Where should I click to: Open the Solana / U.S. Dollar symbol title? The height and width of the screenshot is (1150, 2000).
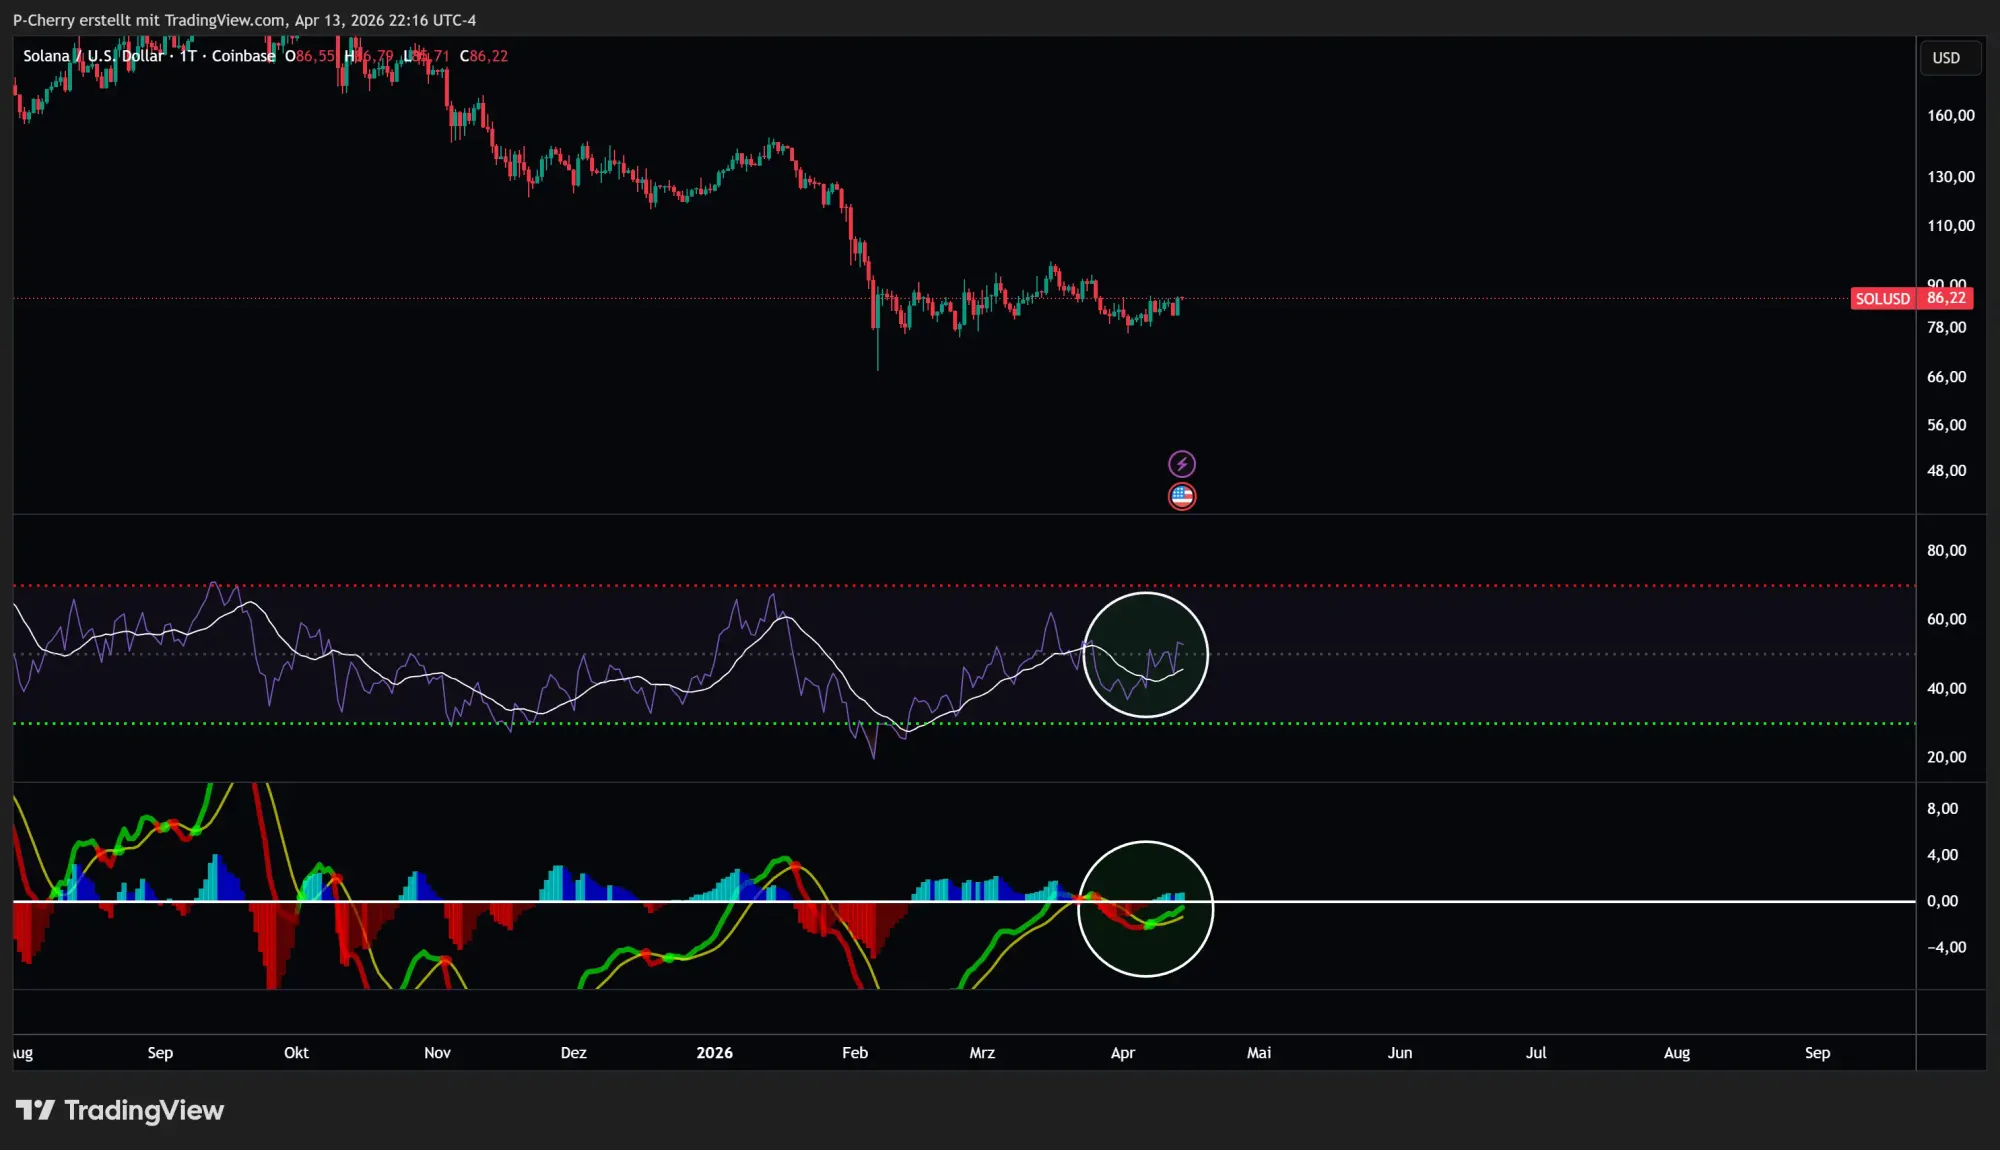92,56
